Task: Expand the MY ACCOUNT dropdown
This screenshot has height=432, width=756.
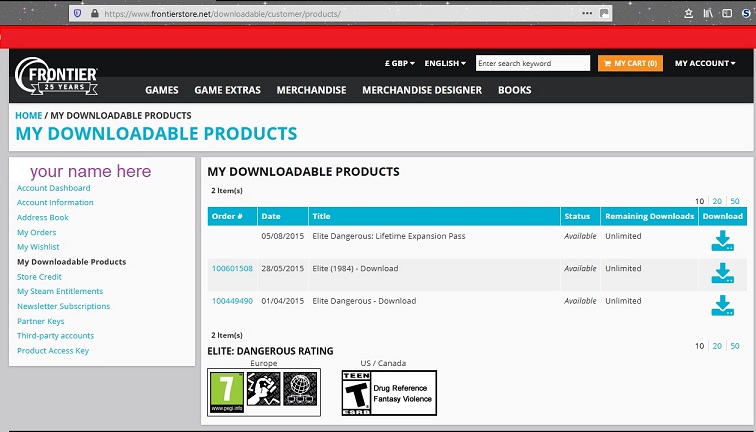Action: (x=705, y=63)
